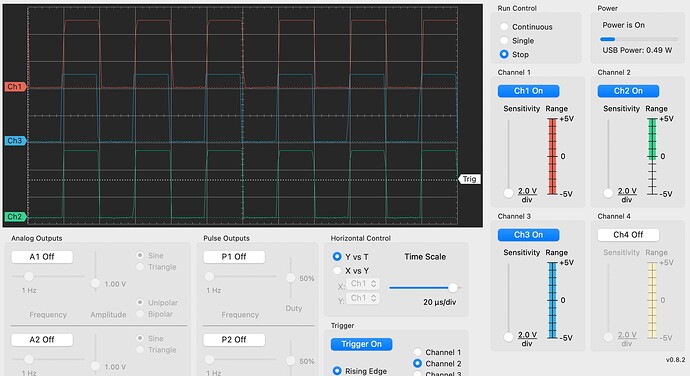690x376 pixels.
Task: Click the A1 amplitude slider knob
Action: (95, 284)
